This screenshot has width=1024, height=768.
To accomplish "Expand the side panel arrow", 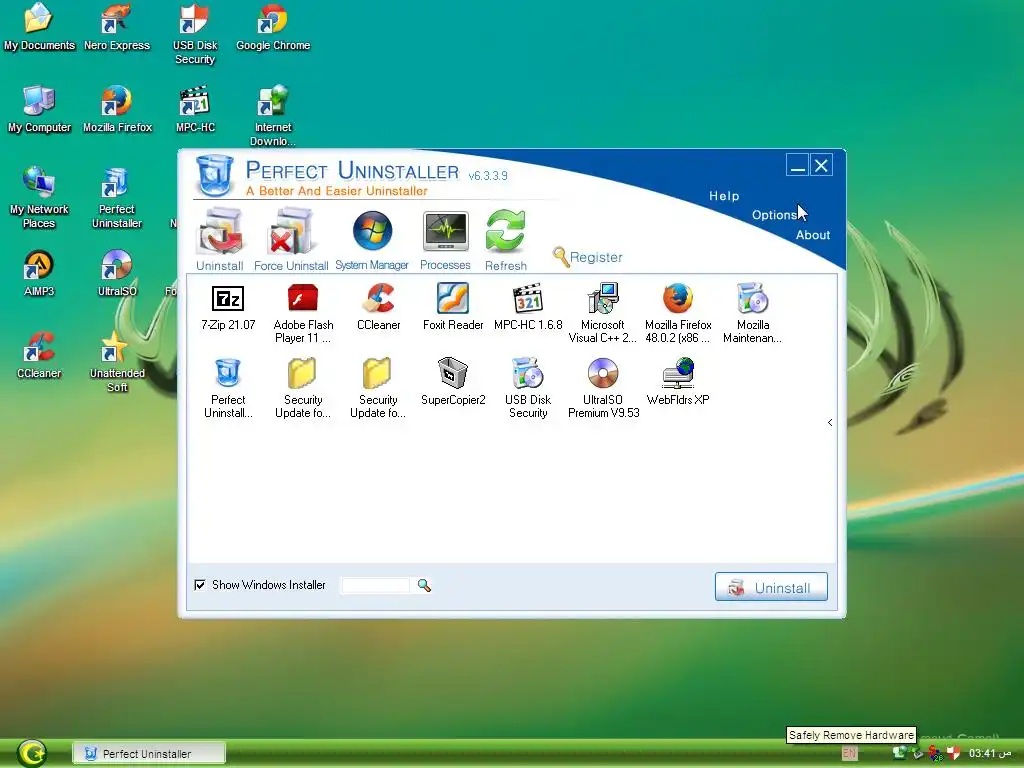I will point(830,423).
